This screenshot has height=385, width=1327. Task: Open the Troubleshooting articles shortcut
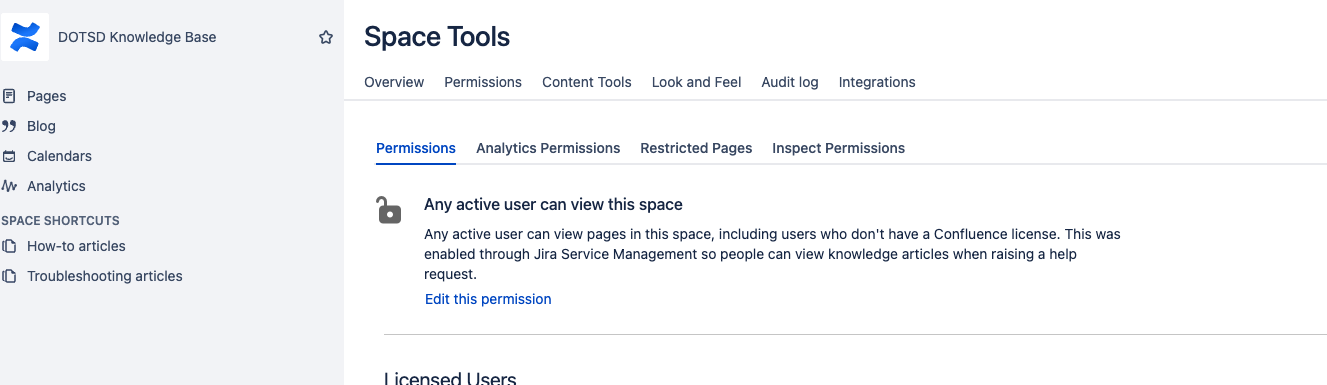click(105, 276)
